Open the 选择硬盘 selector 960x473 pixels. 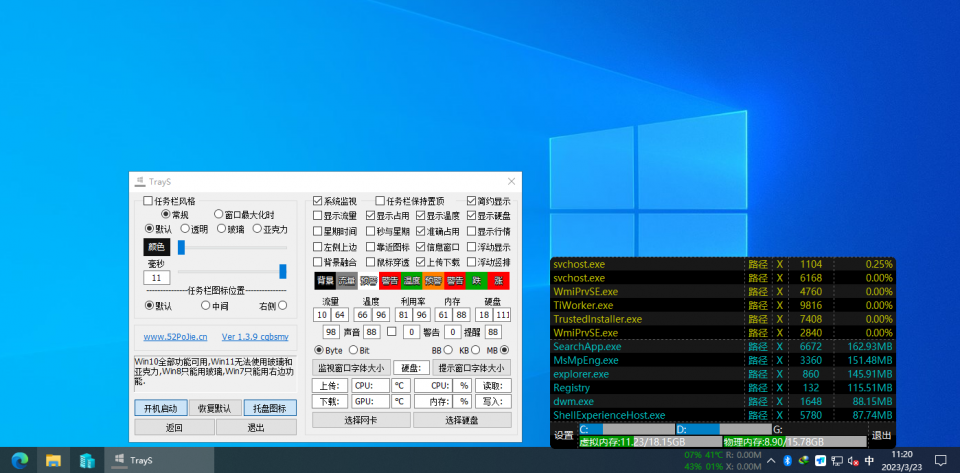tap(461, 420)
